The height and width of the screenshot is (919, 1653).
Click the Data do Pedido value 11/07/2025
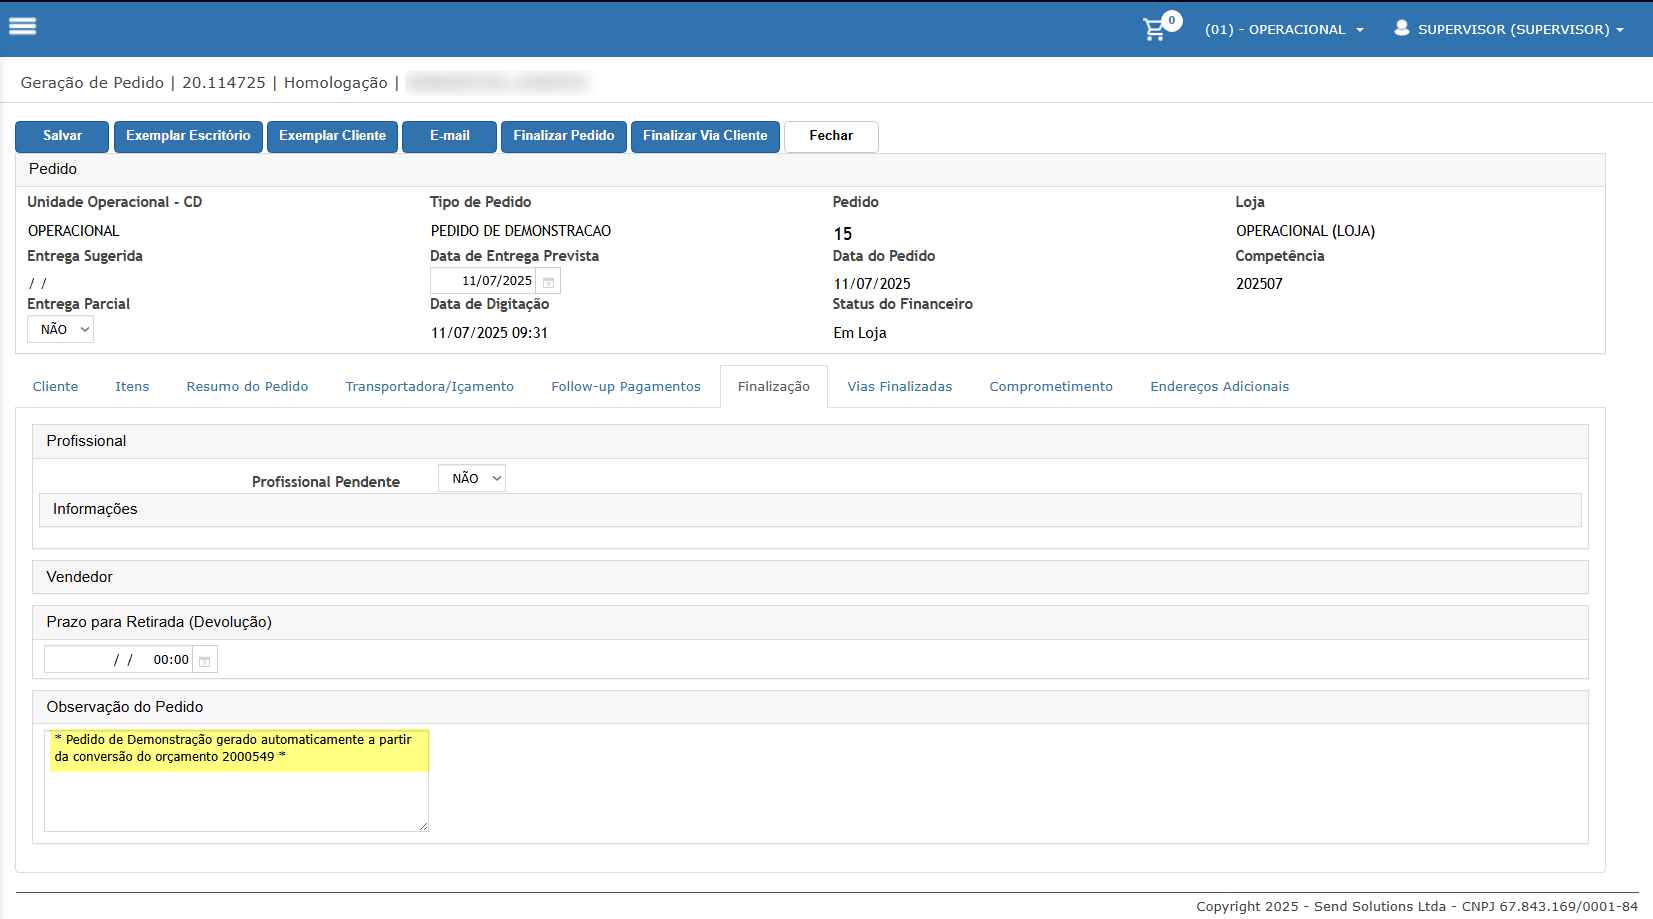pyautogui.click(x=872, y=284)
